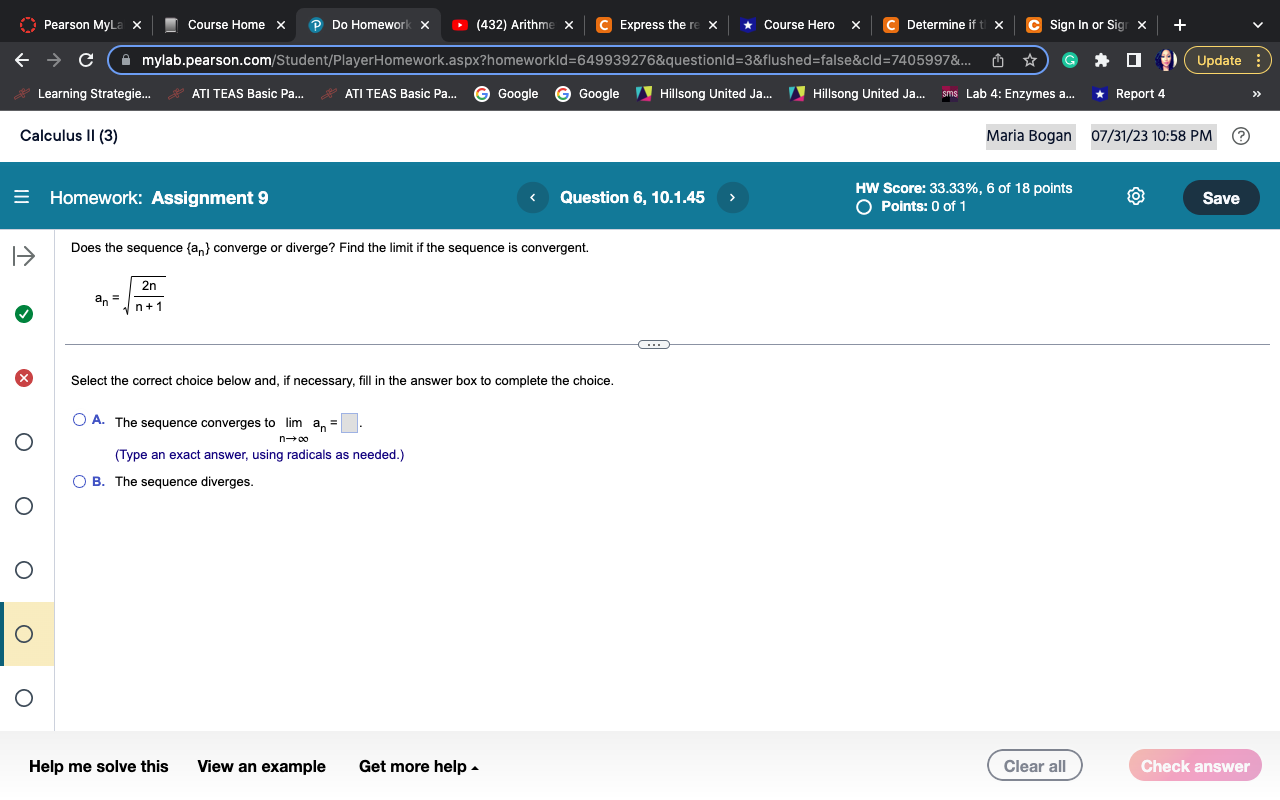Open the bookmarks overflow chevron
The width and height of the screenshot is (1280, 800).
[x=1256, y=93]
